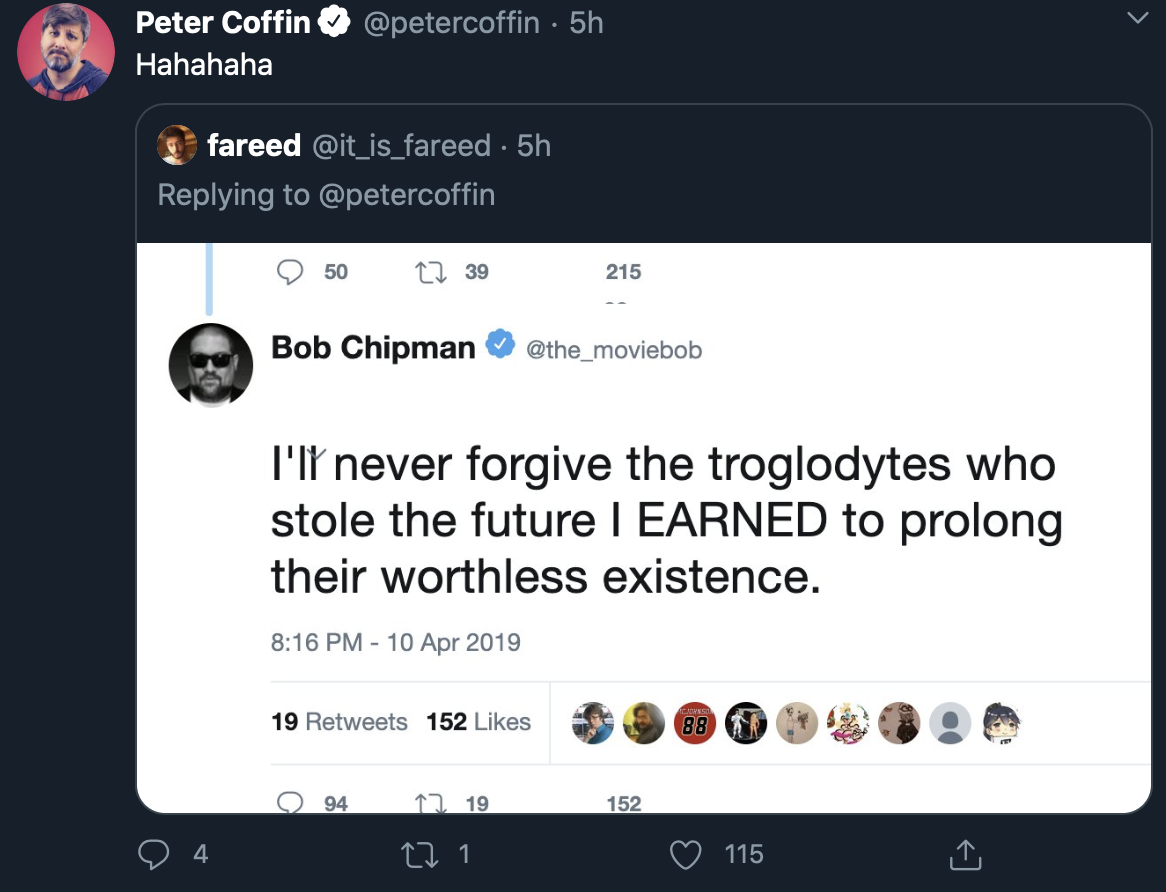The image size is (1166, 892).
Task: Open the 5h timestamp on Peter Coffin's tweet
Action: pos(586,22)
